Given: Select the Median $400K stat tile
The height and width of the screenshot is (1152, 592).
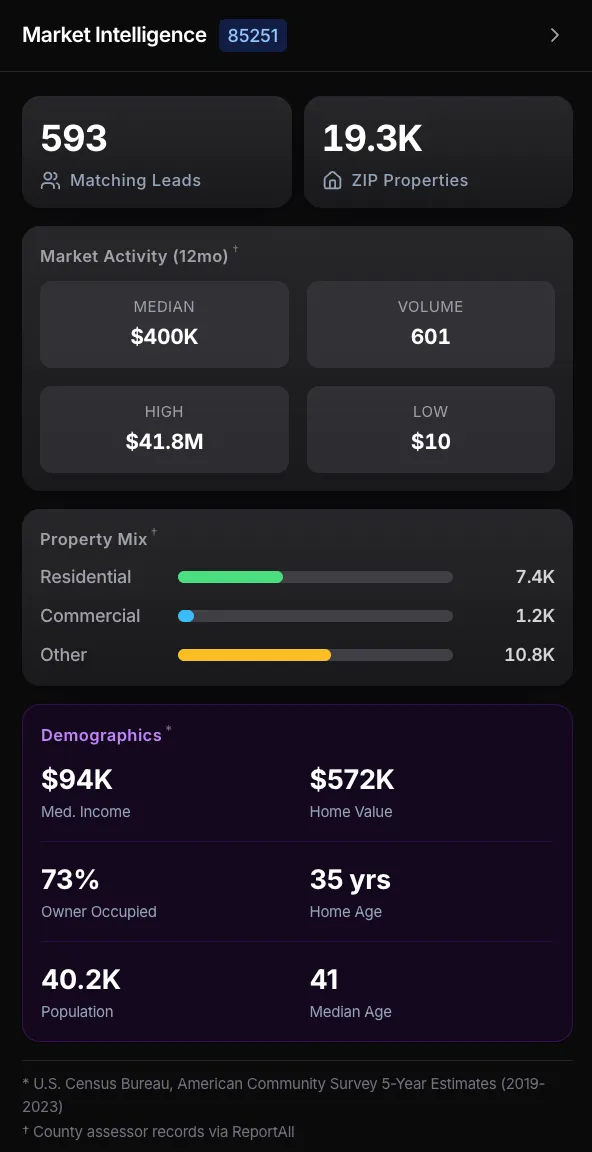Looking at the screenshot, I should [164, 324].
